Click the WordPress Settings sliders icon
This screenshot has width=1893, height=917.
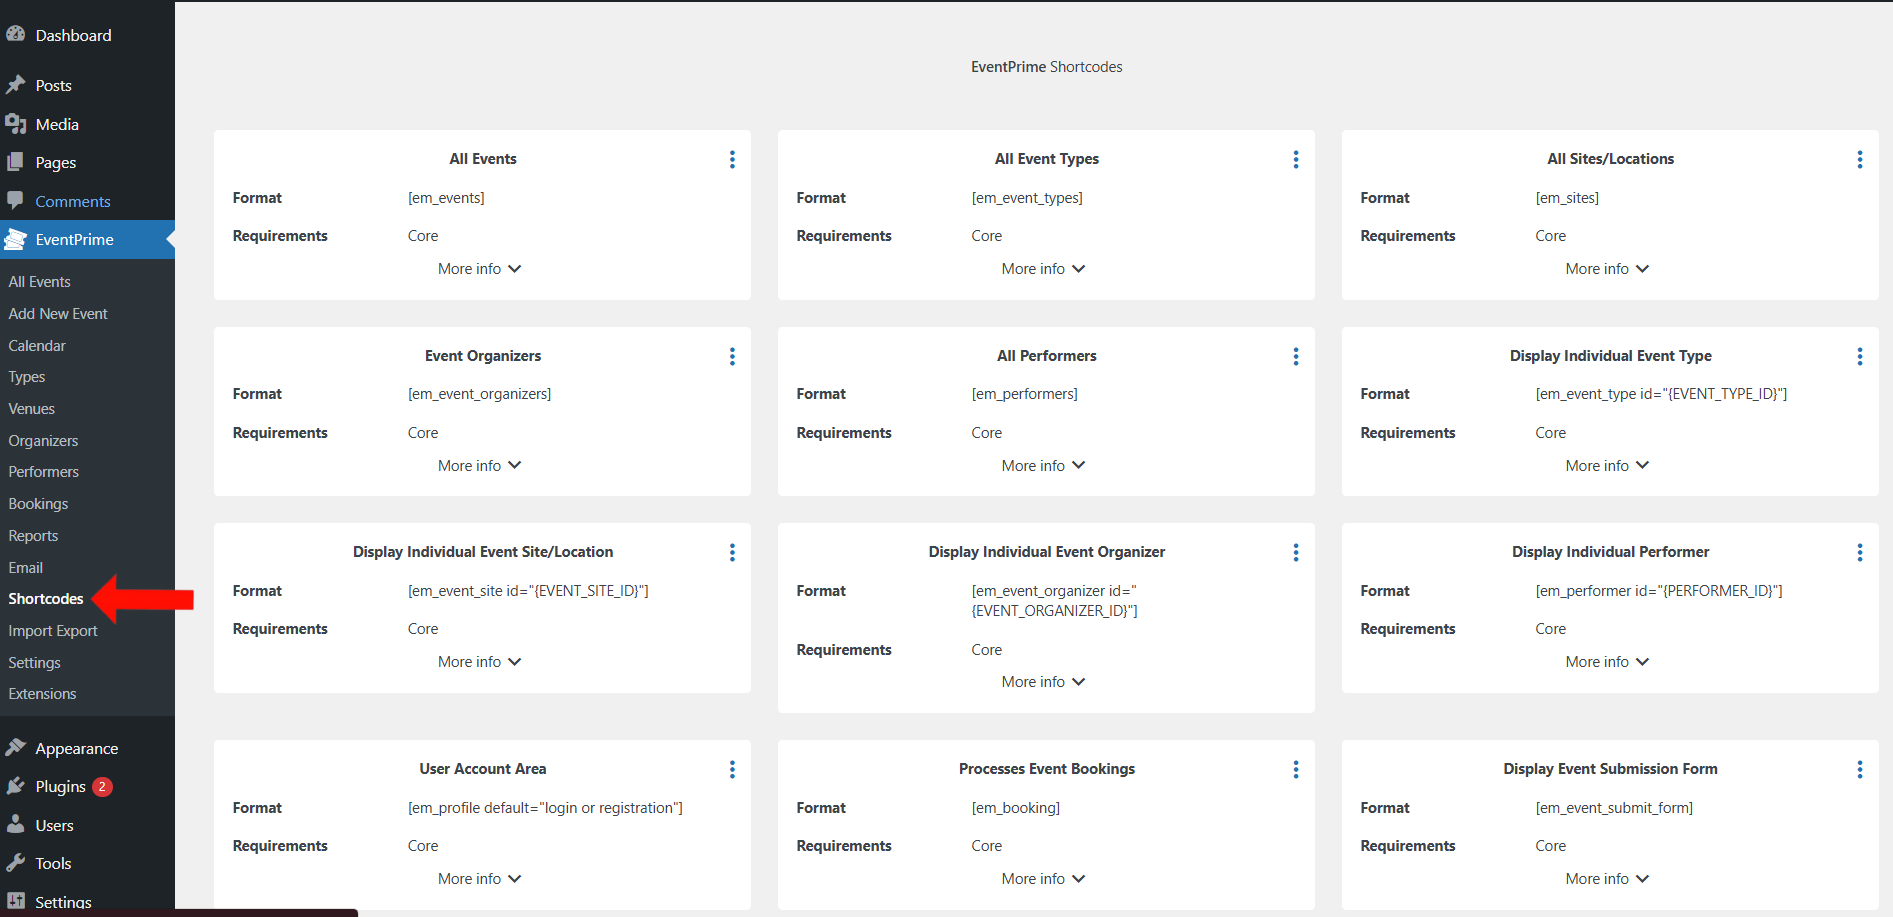pos(15,901)
